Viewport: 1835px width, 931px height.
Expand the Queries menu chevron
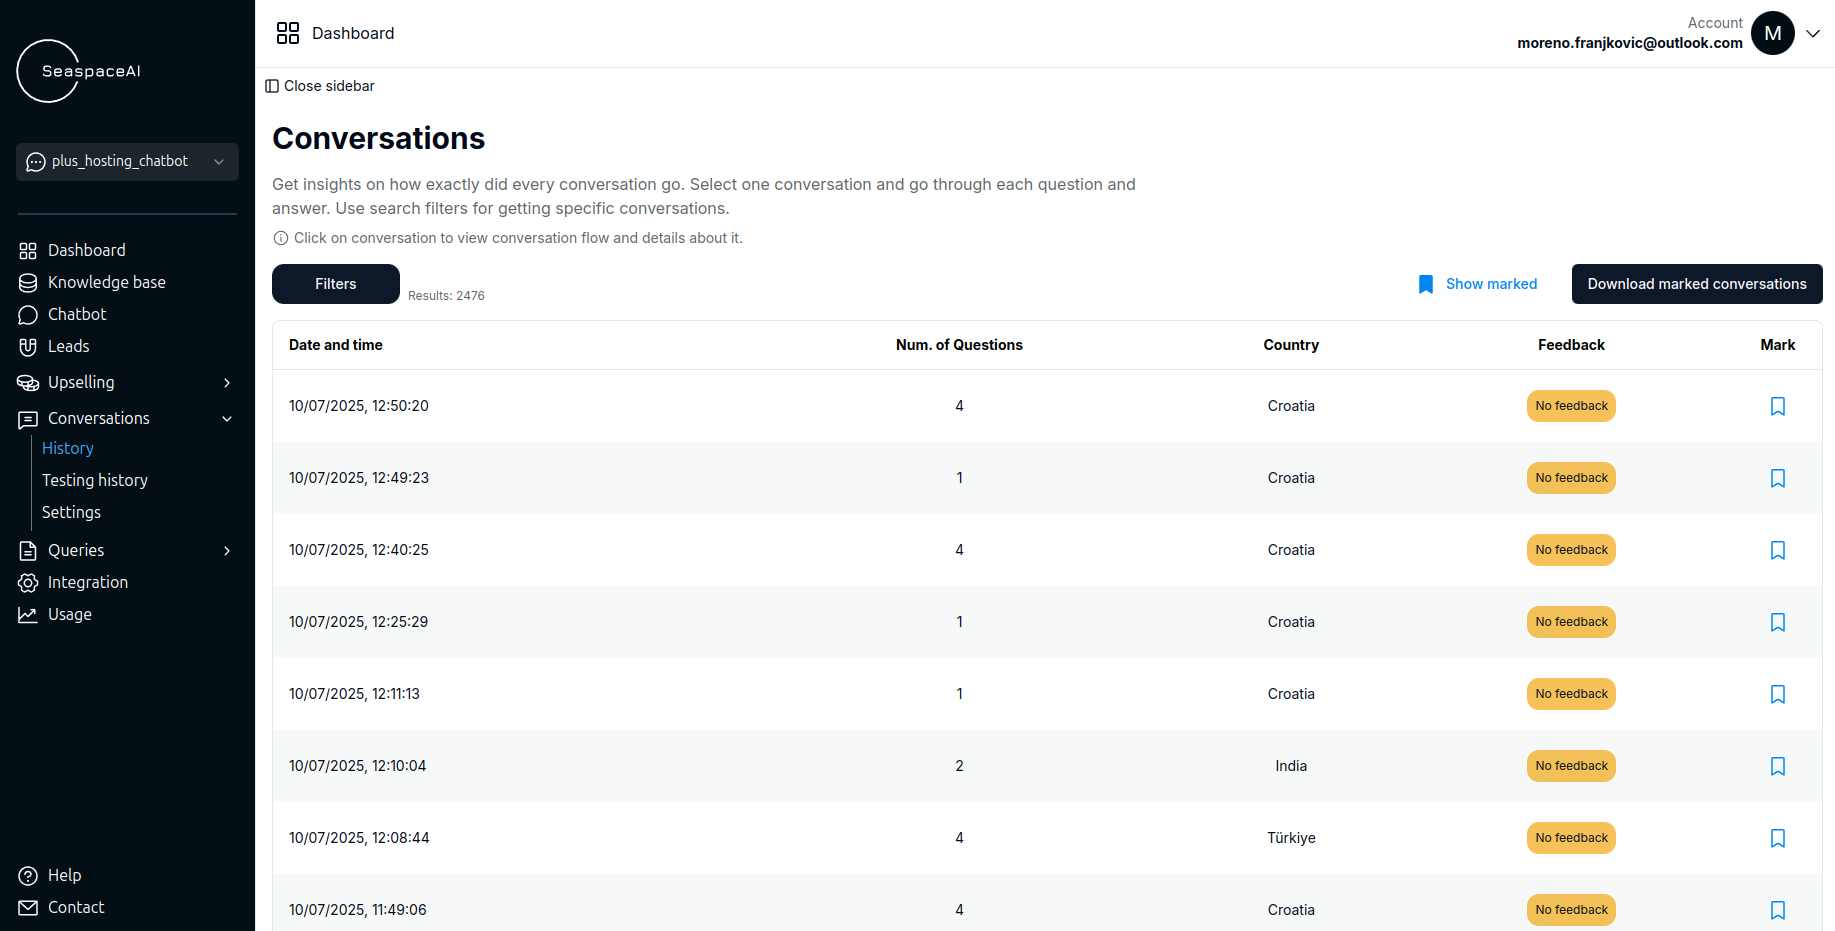(227, 551)
